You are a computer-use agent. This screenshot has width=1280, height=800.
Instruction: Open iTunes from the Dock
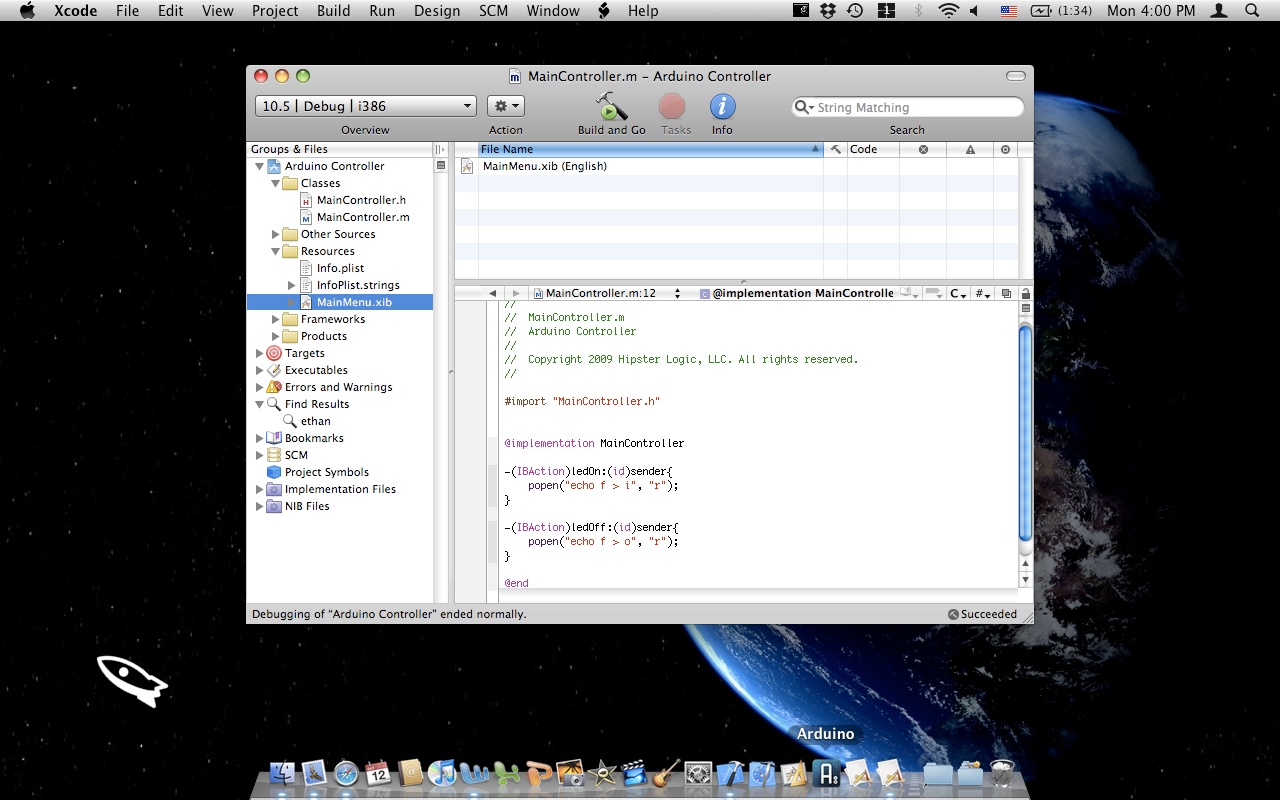[441, 773]
